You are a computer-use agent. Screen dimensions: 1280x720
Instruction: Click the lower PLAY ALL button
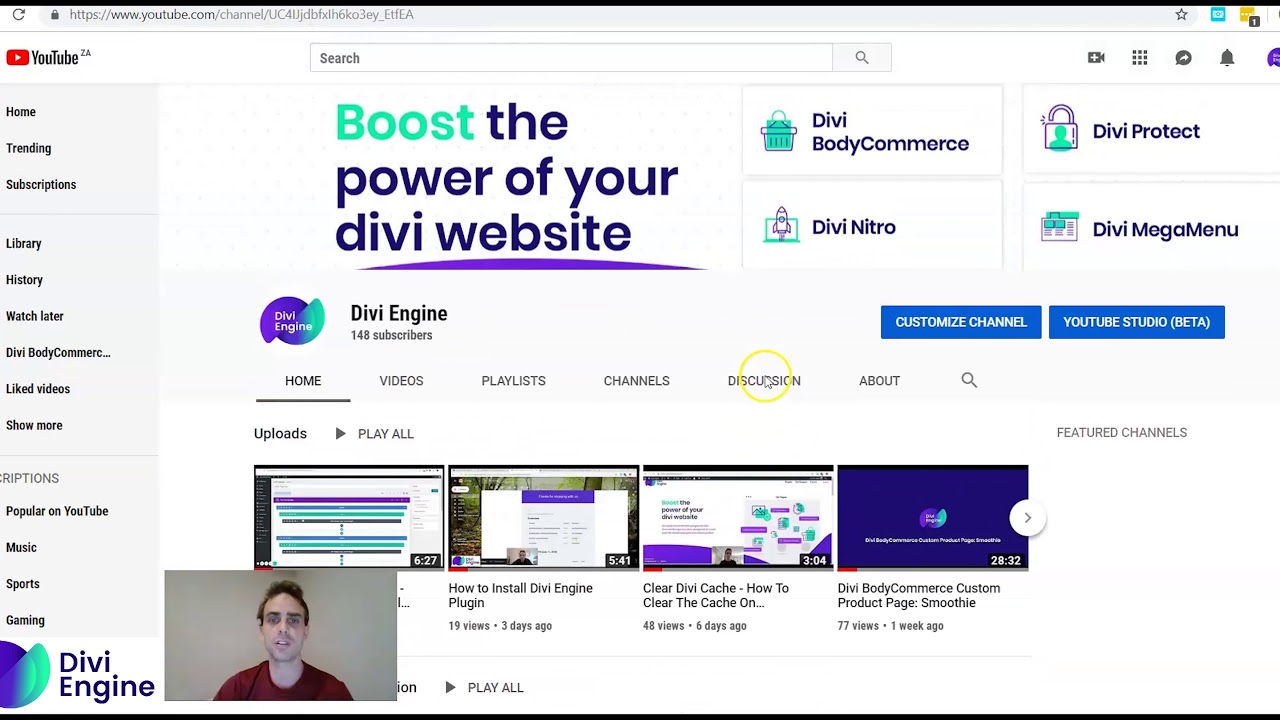(x=483, y=688)
